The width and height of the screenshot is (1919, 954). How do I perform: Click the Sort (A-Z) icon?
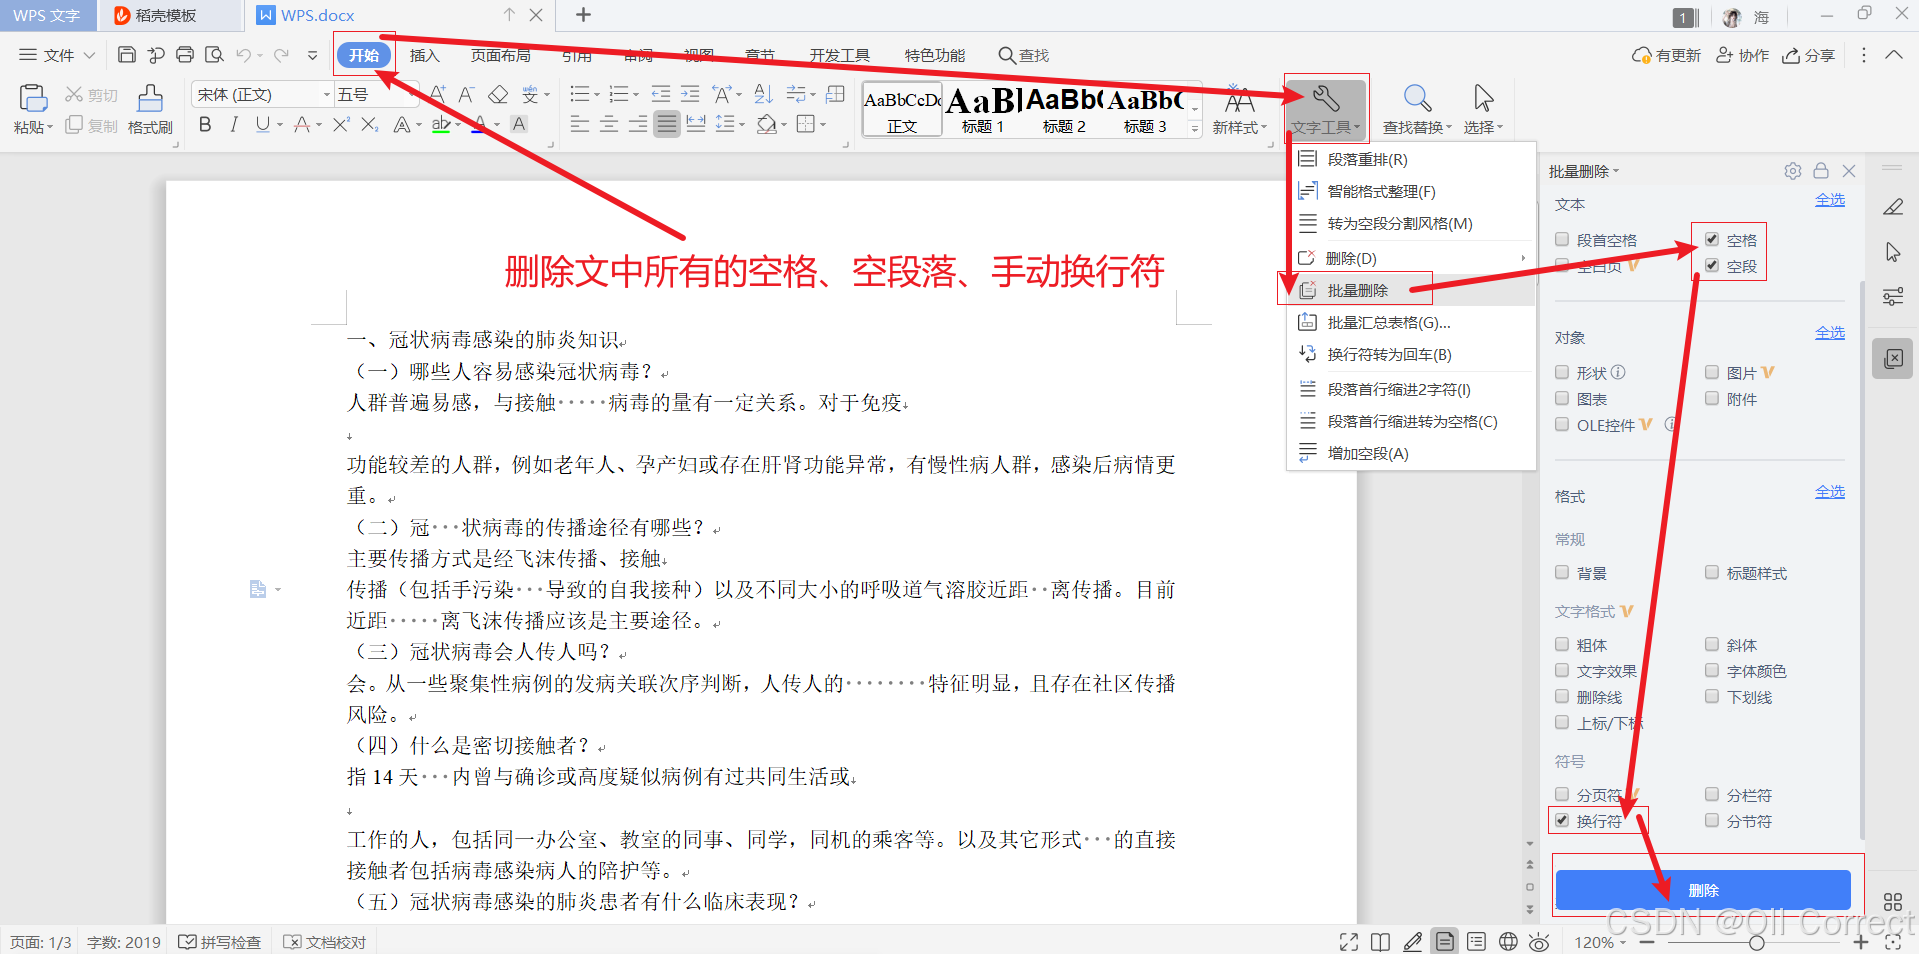pyautogui.click(x=763, y=94)
